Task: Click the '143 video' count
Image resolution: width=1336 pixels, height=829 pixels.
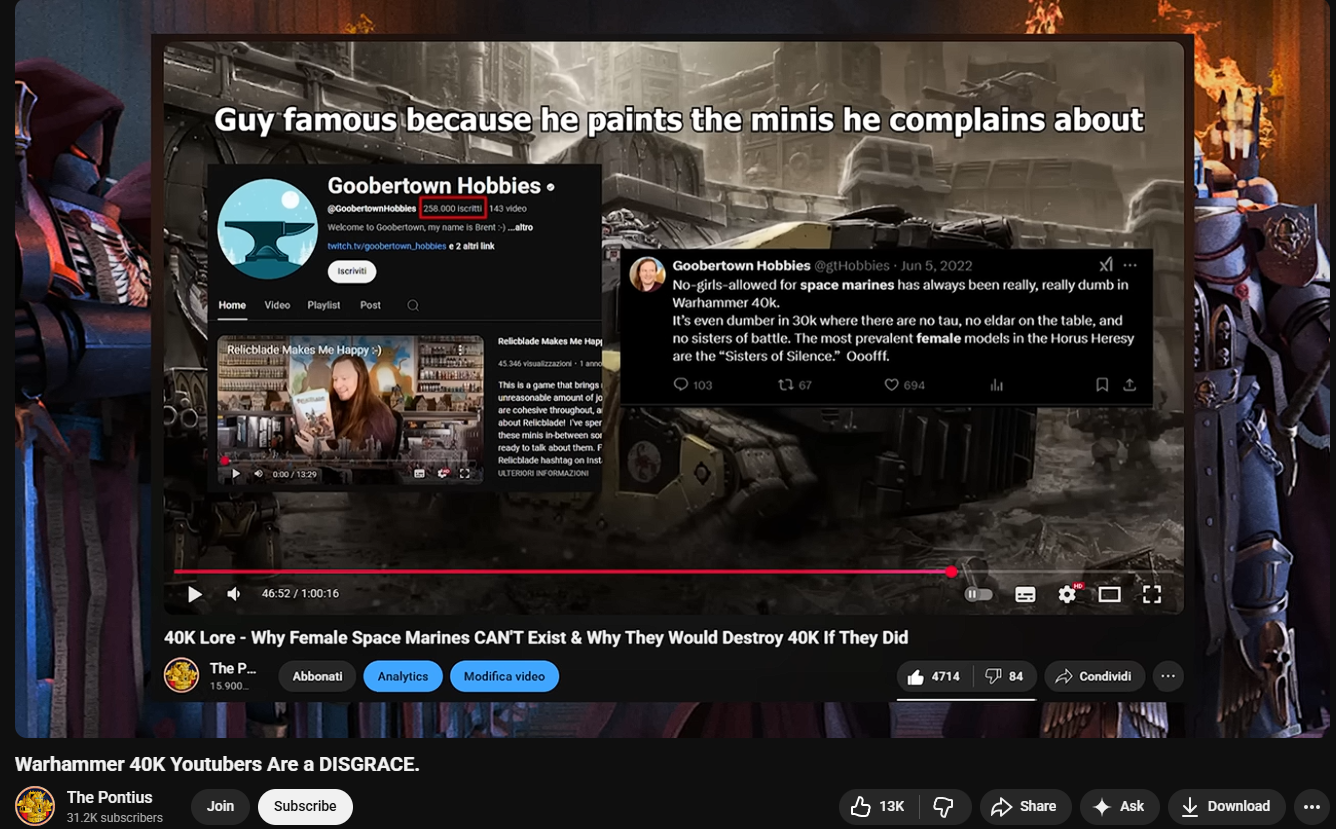Action: point(508,209)
